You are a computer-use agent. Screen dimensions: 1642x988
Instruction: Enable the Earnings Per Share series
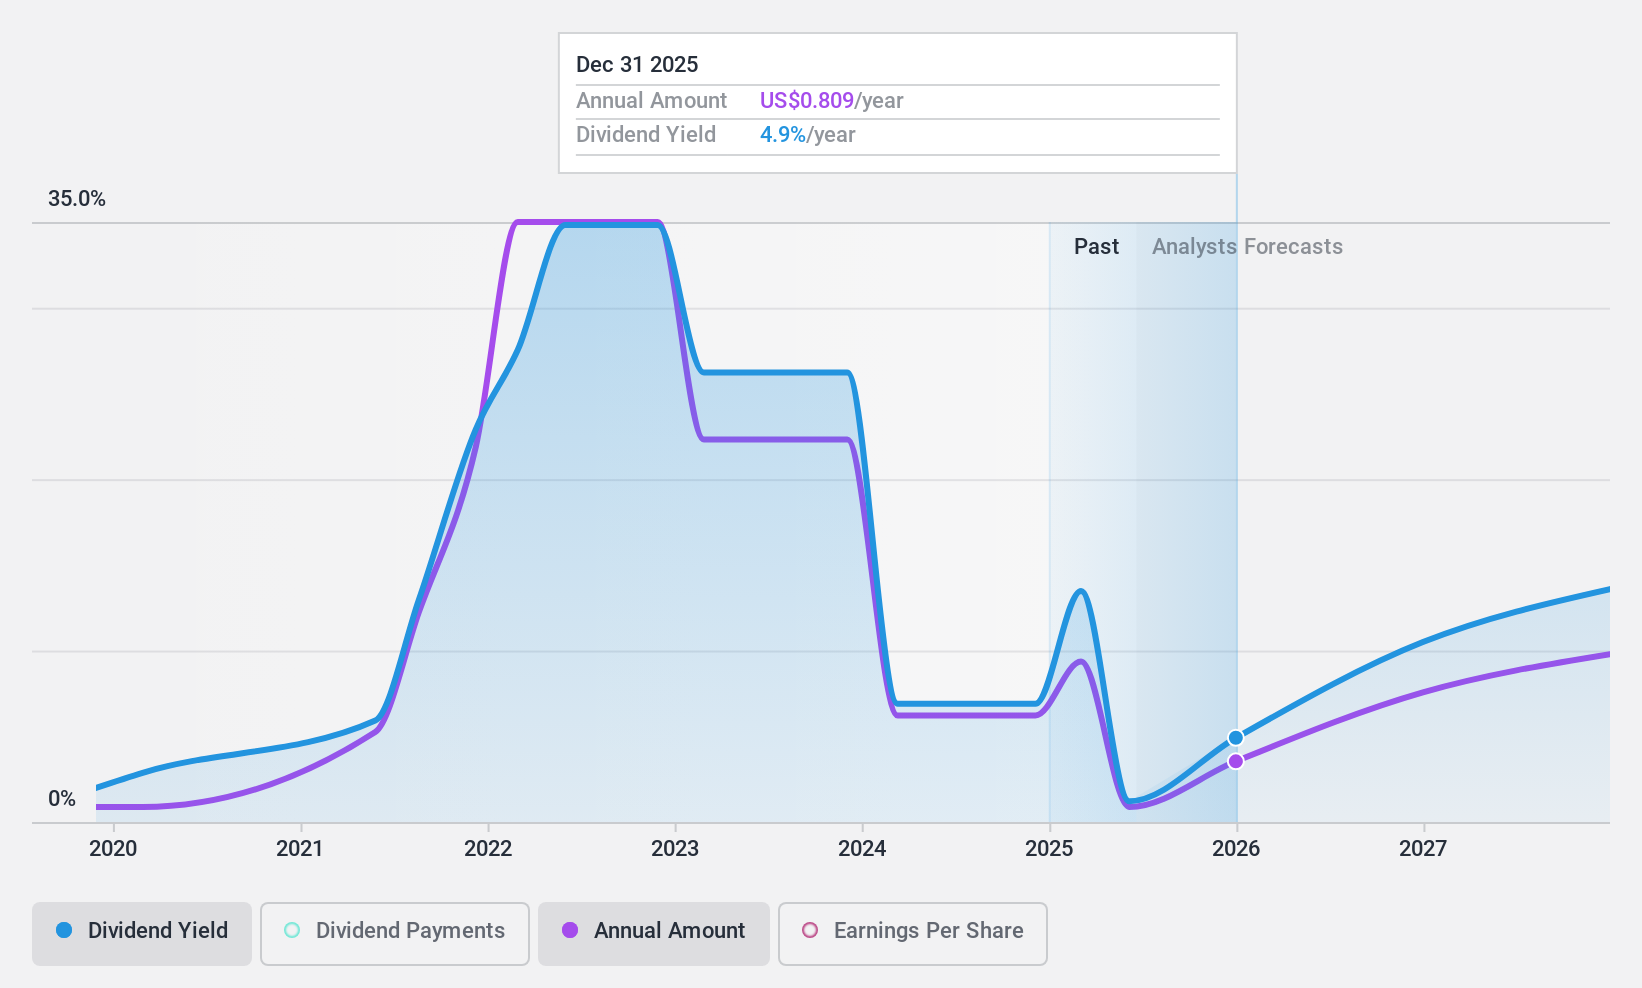tap(913, 934)
